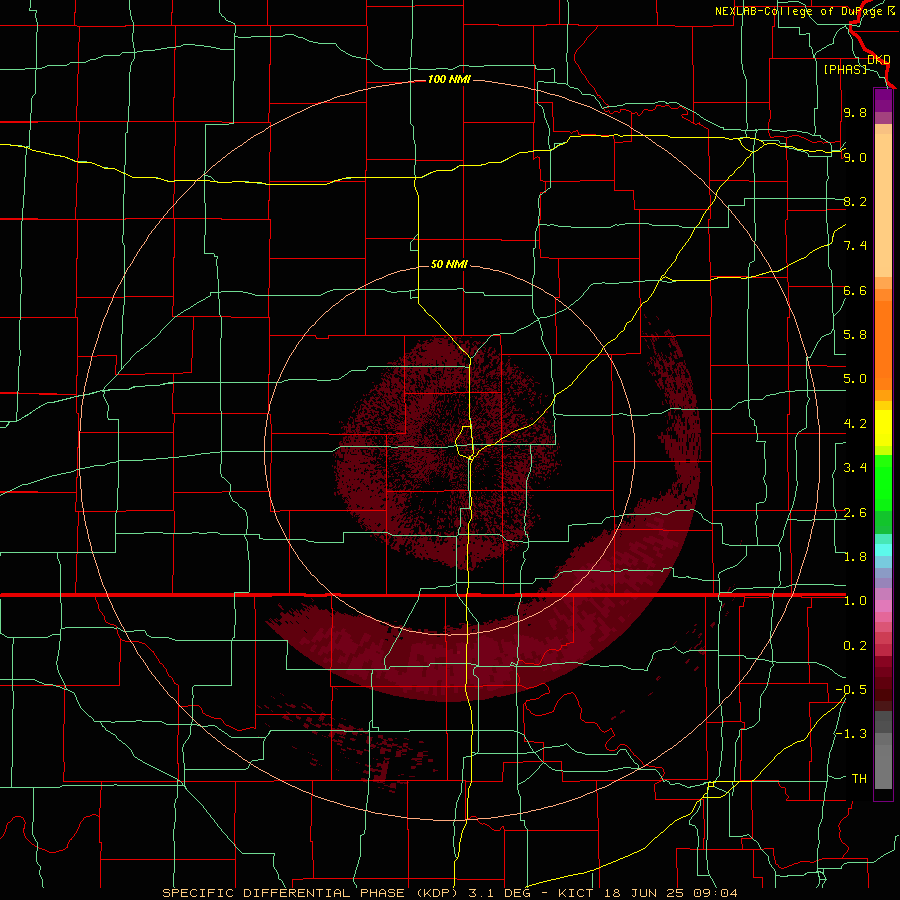The image size is (900, 900).
Task: Click the 9.0 value on the color scale
Action: [855, 157]
